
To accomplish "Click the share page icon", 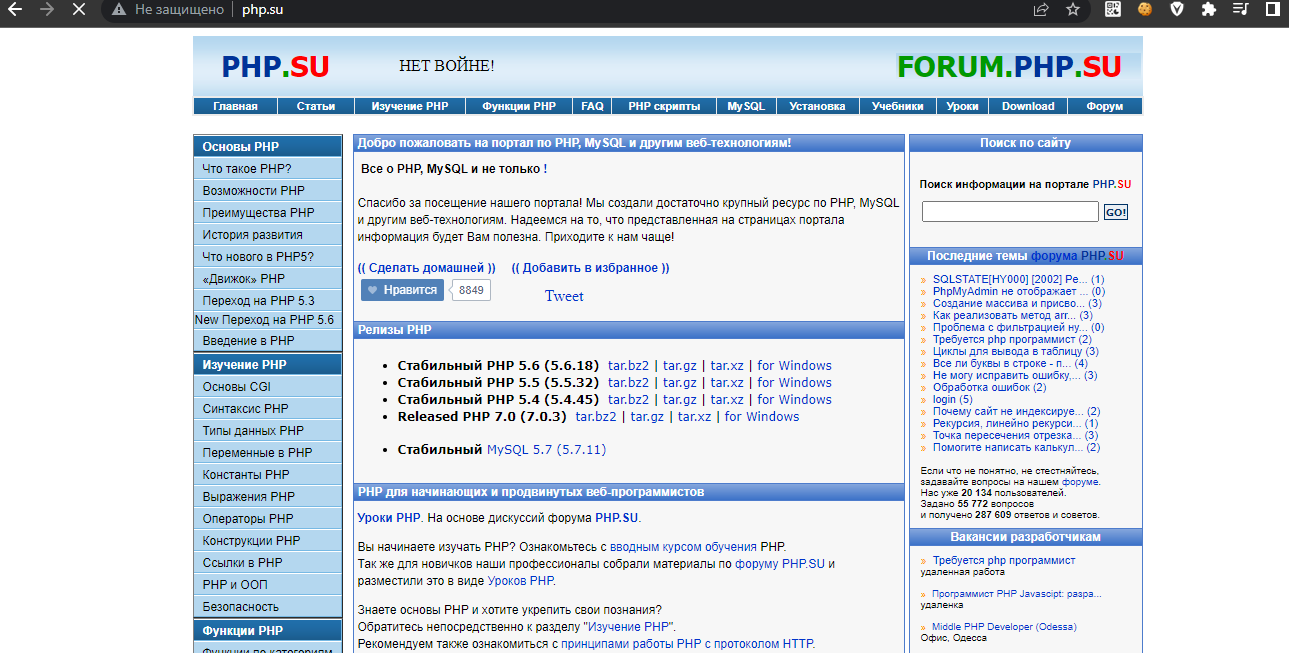I will pos(1041,9).
